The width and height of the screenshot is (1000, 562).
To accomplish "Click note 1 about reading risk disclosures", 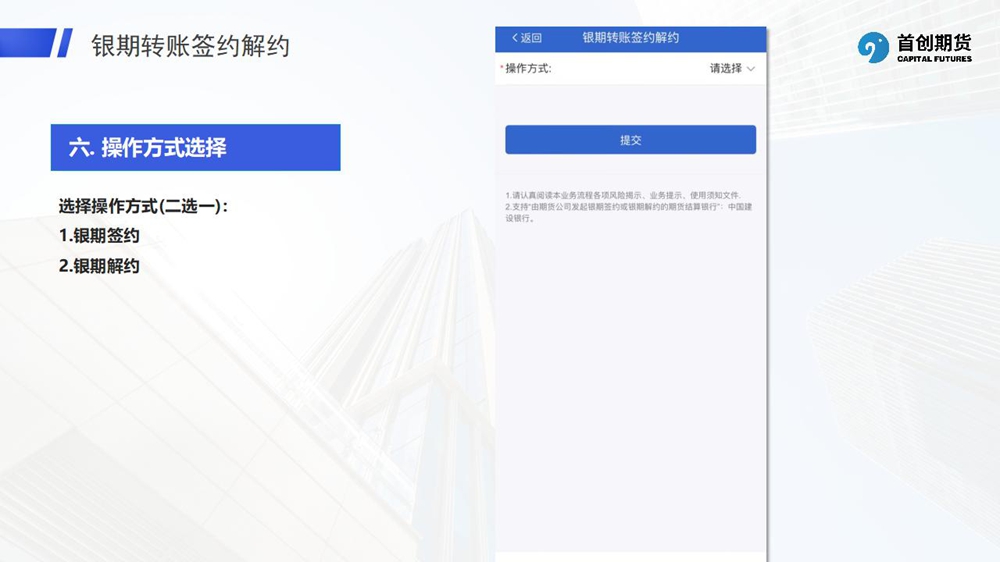I will (623, 194).
